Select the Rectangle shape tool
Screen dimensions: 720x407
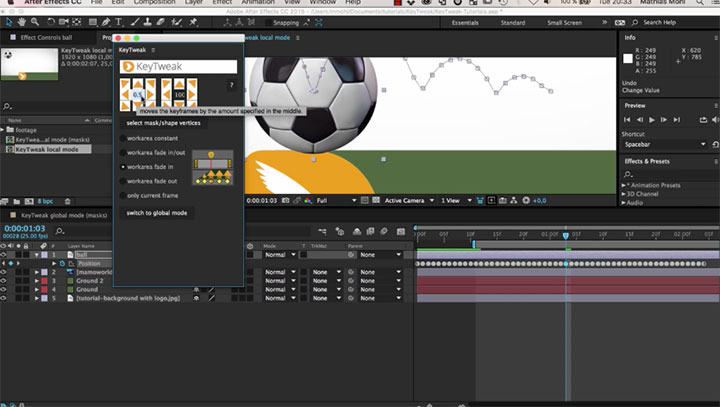tap(93, 22)
